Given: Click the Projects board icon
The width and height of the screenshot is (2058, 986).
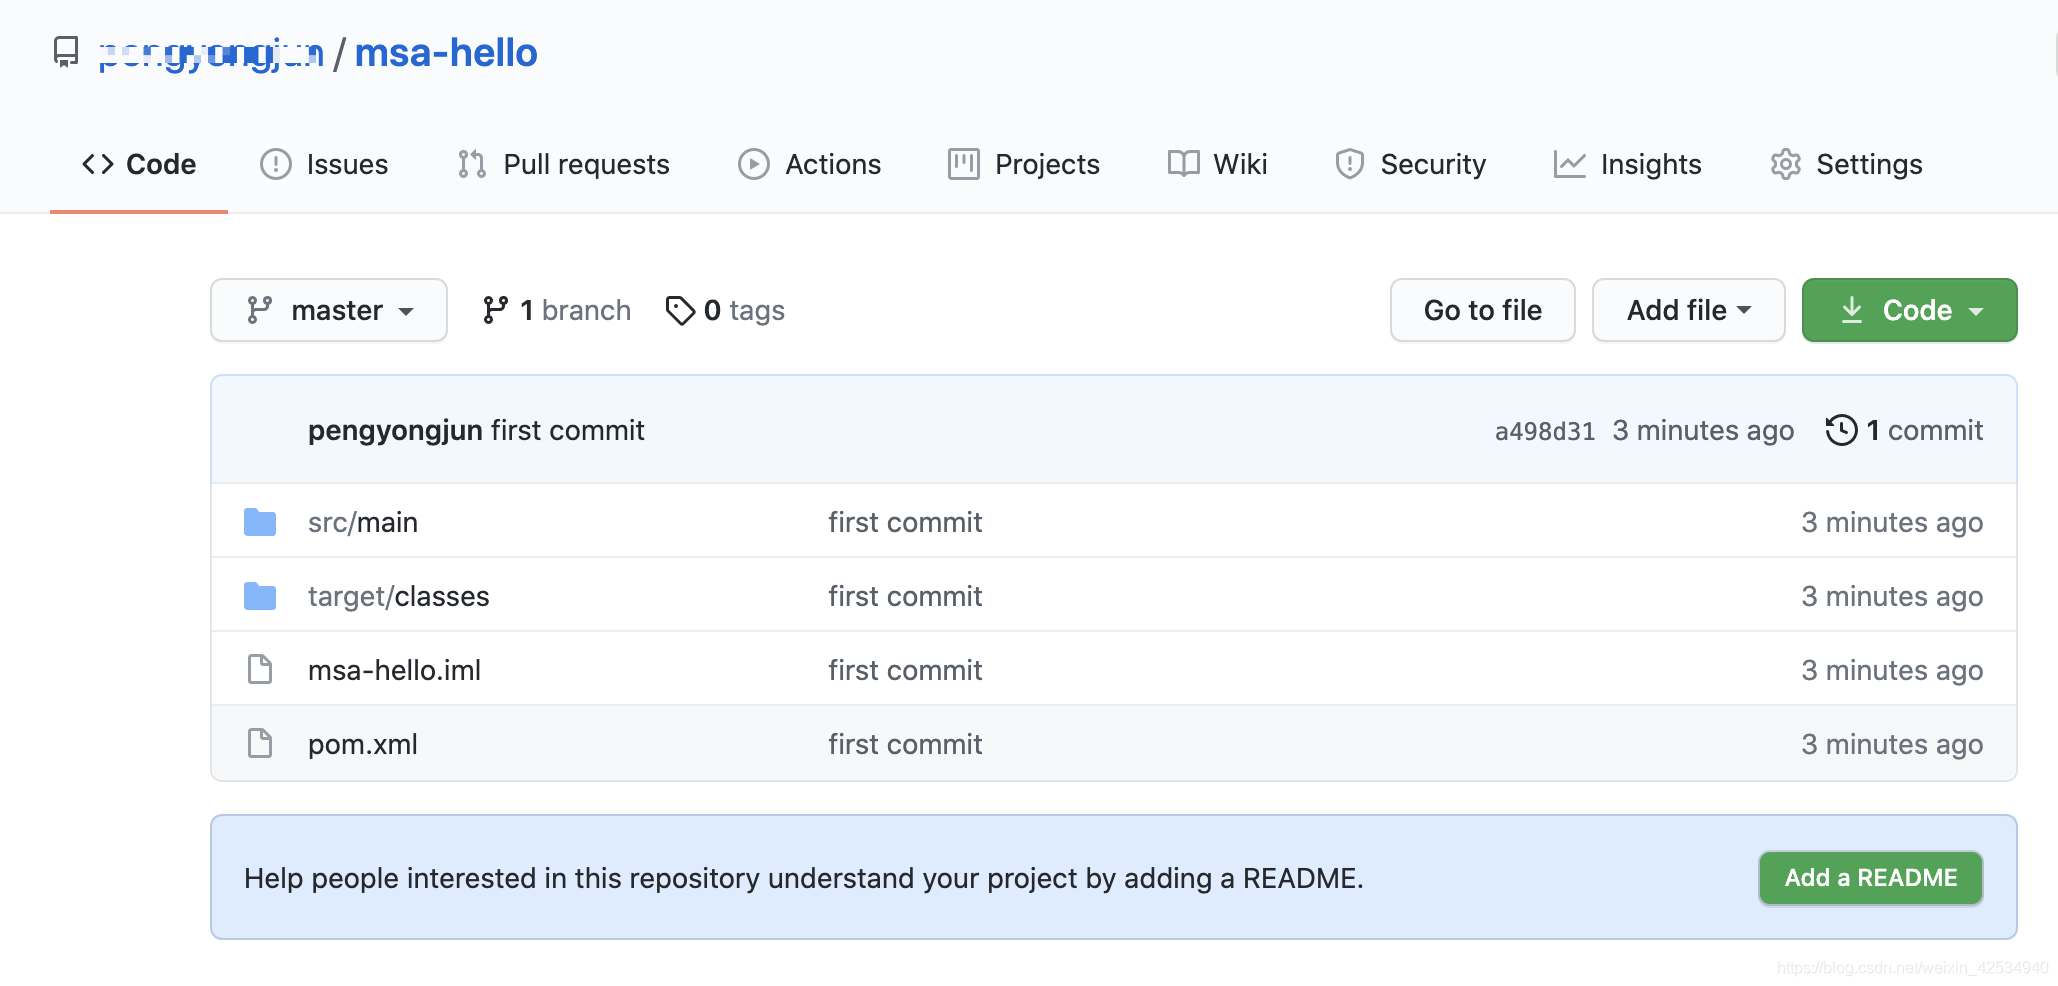Looking at the screenshot, I should coord(964,164).
